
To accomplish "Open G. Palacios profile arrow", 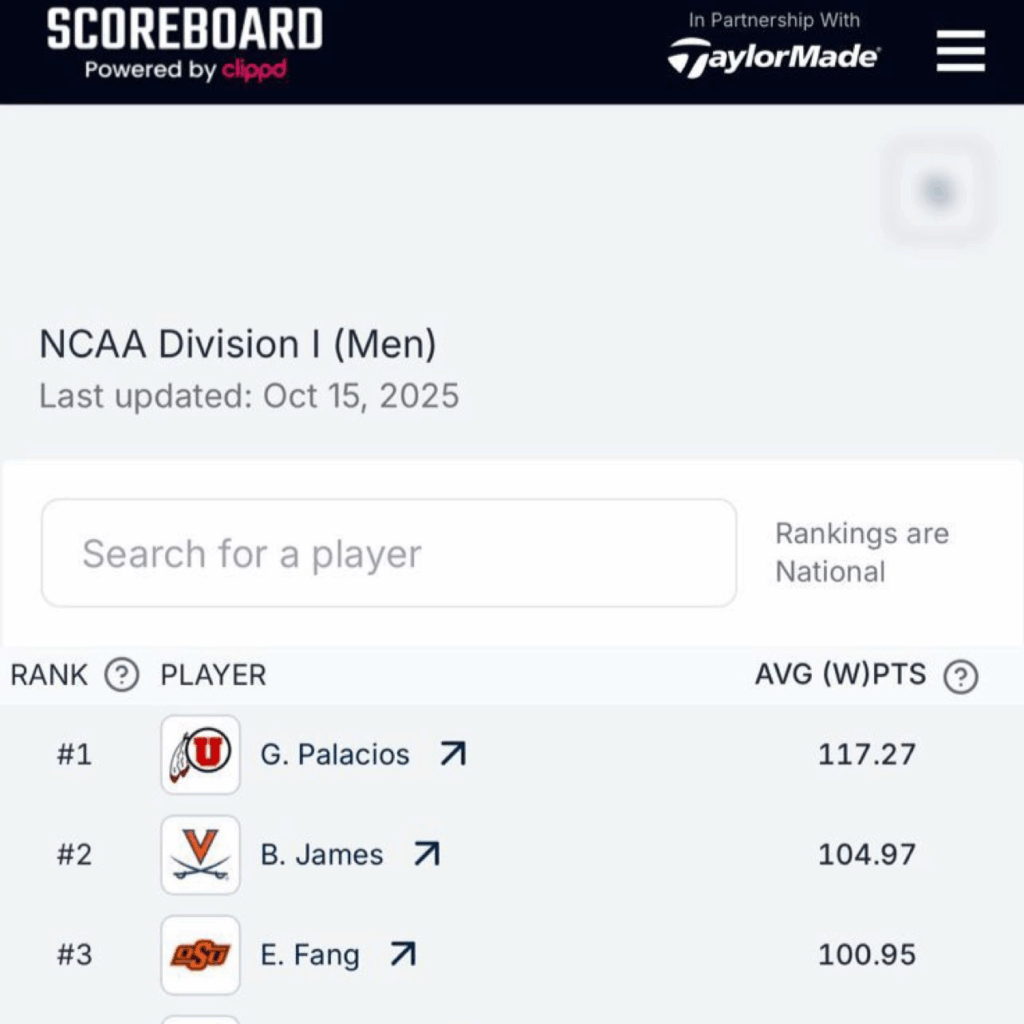I will pos(453,754).
